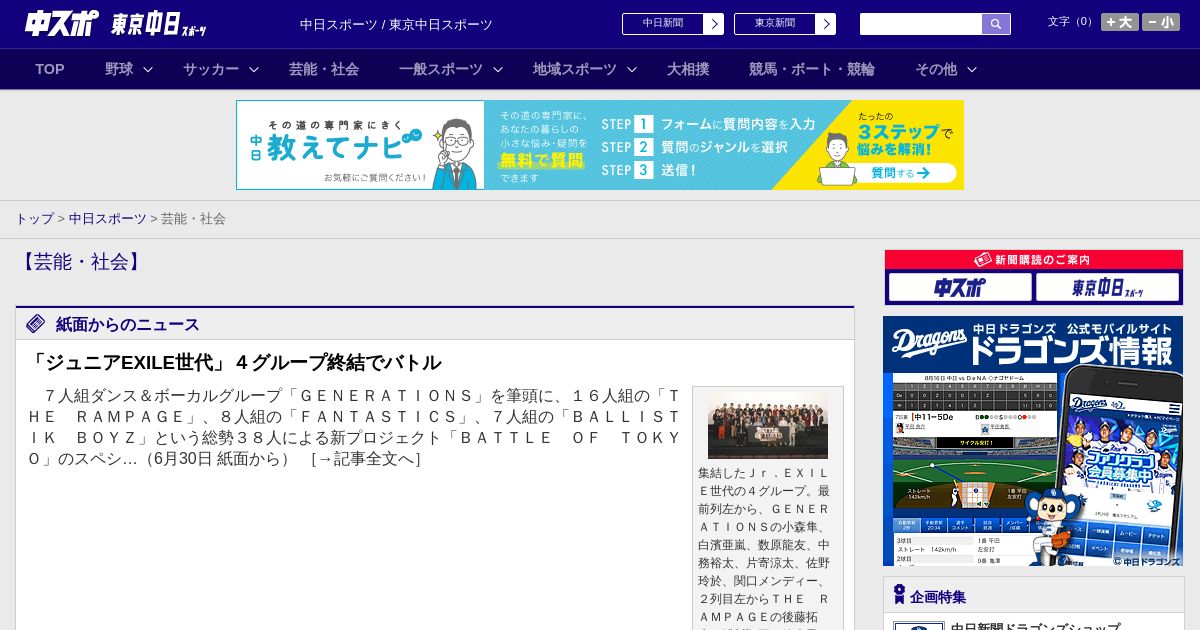The height and width of the screenshot is (630, 1200).
Task: Click the ［→記事全文へ］ link
Action: tap(365, 459)
